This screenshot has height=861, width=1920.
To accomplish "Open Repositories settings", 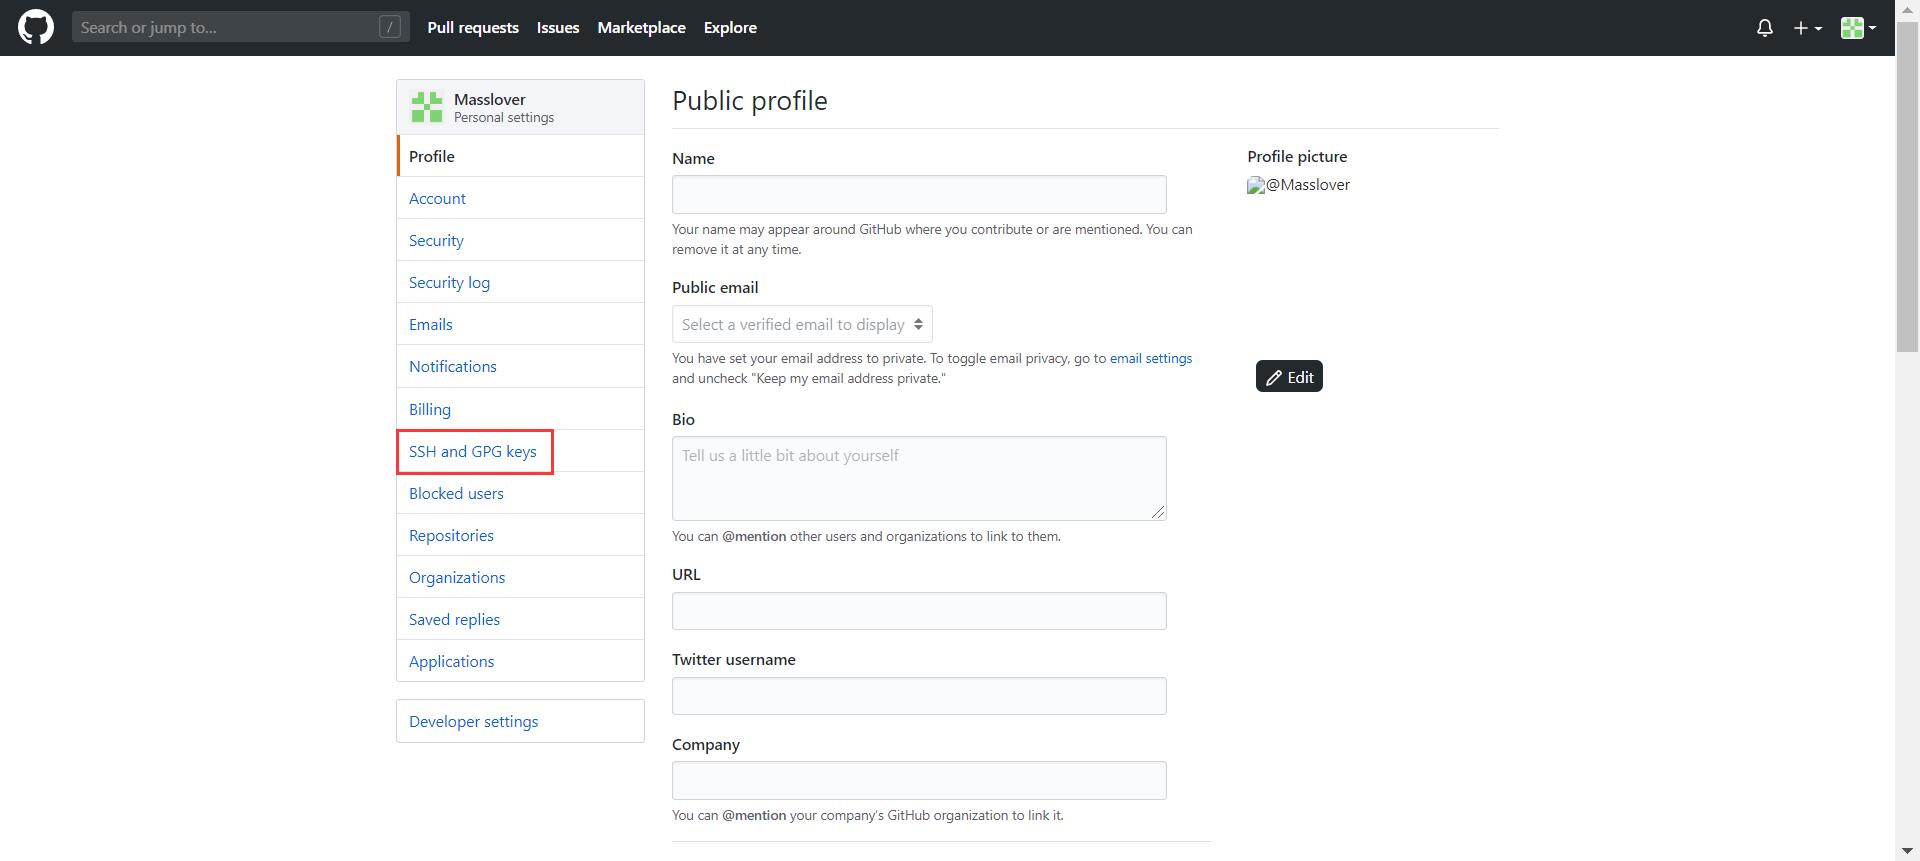I will (x=520, y=535).
